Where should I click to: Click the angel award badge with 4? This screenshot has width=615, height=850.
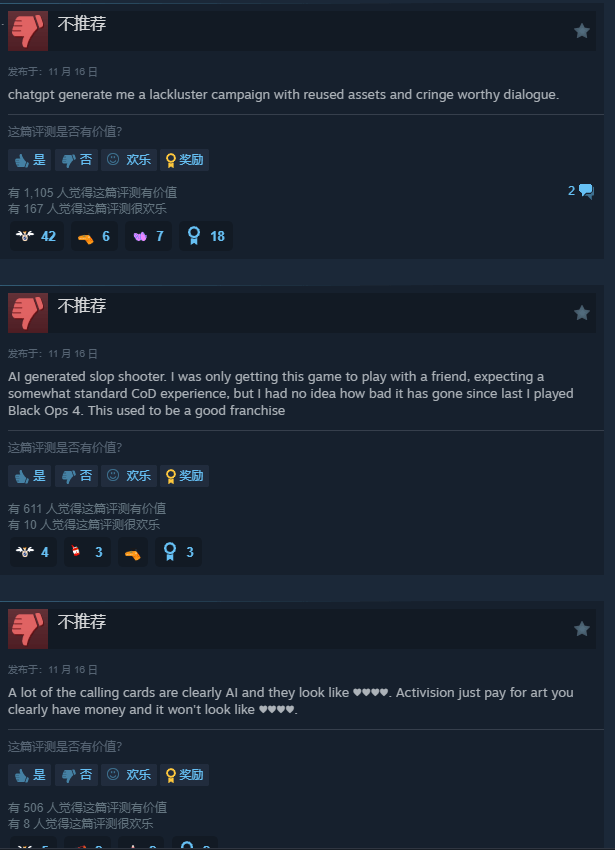(x=33, y=552)
